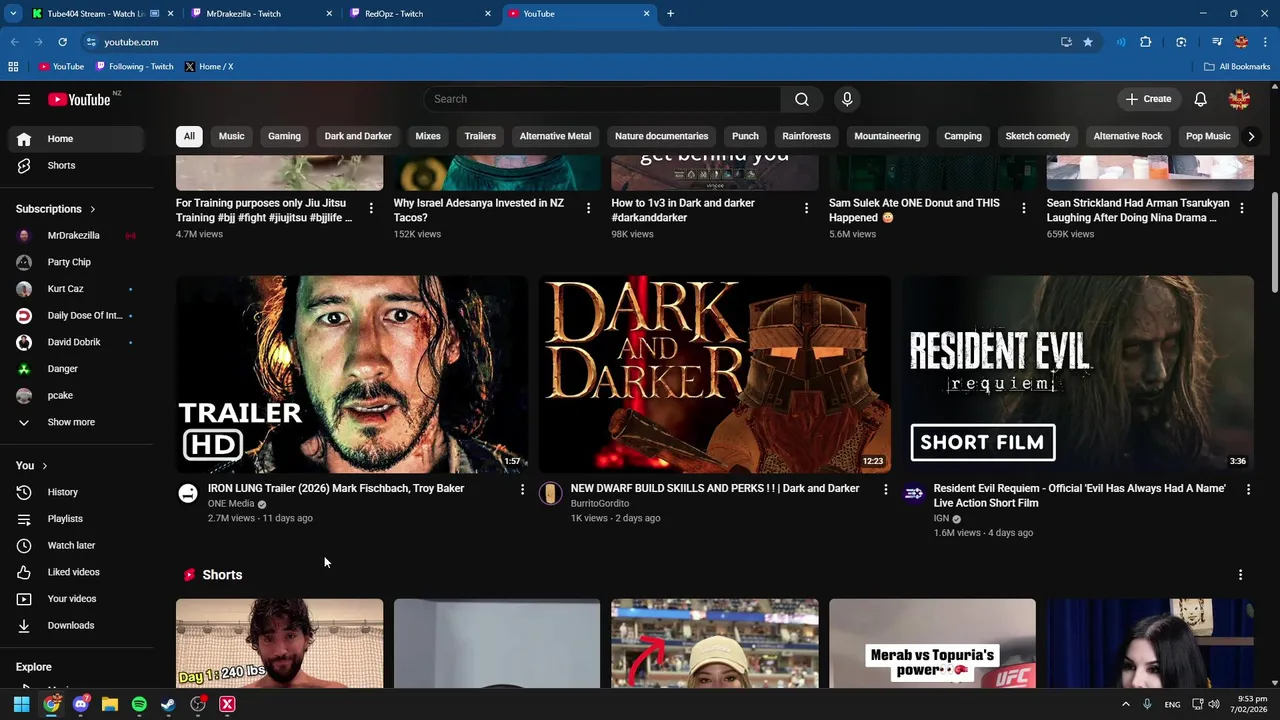Play the Dark and Darker dwarf thumbnail
This screenshot has height=720, width=1280.
(x=715, y=374)
